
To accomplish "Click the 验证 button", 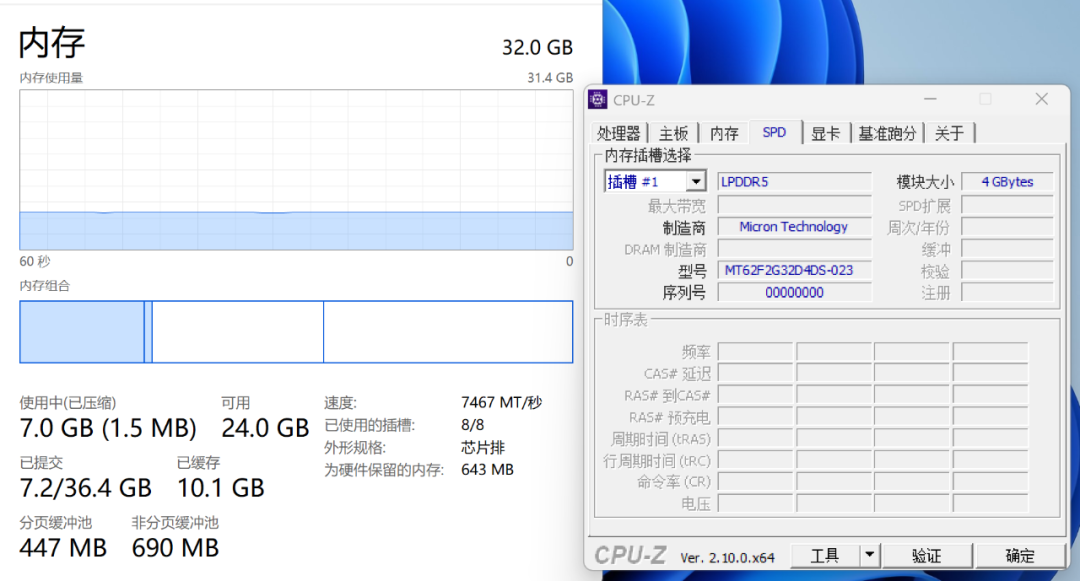I will click(x=926, y=556).
